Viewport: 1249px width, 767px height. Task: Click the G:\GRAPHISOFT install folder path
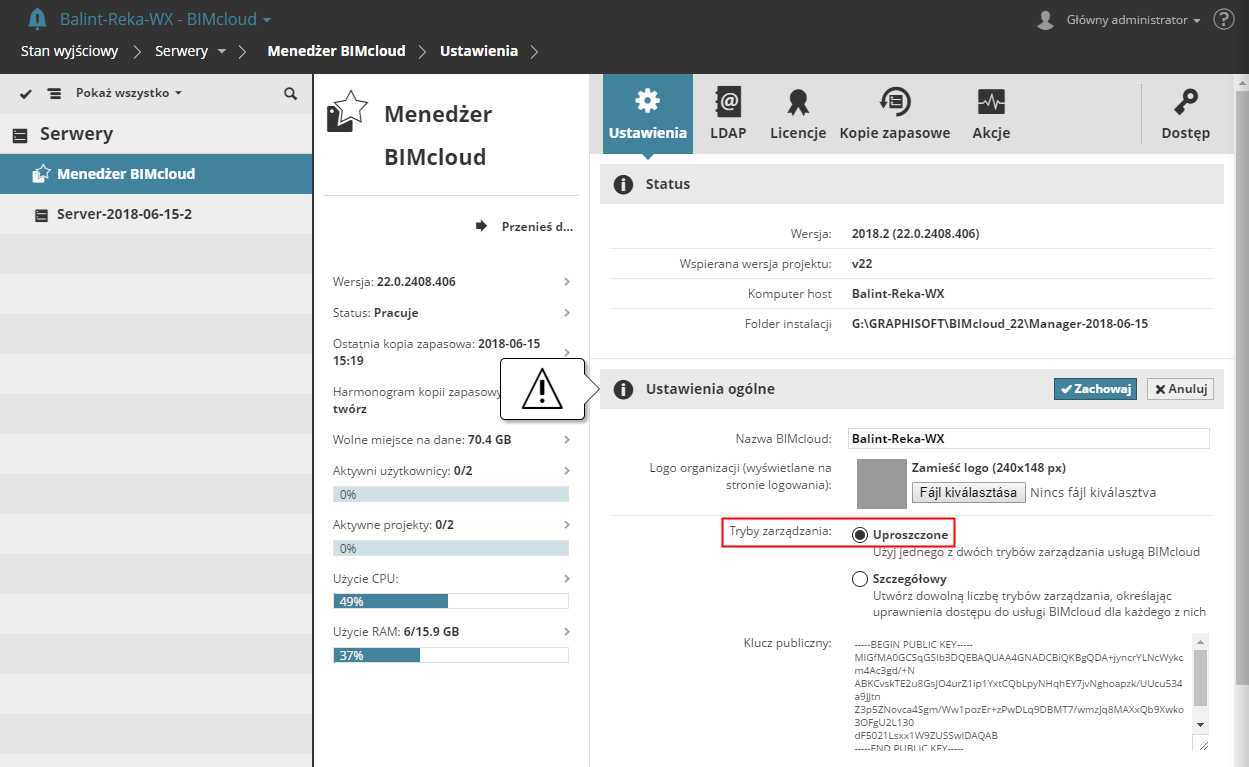(x=1000, y=324)
